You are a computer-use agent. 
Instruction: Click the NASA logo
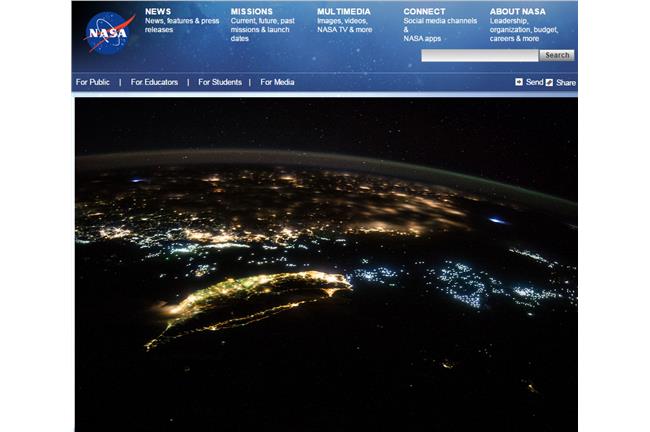[109, 34]
